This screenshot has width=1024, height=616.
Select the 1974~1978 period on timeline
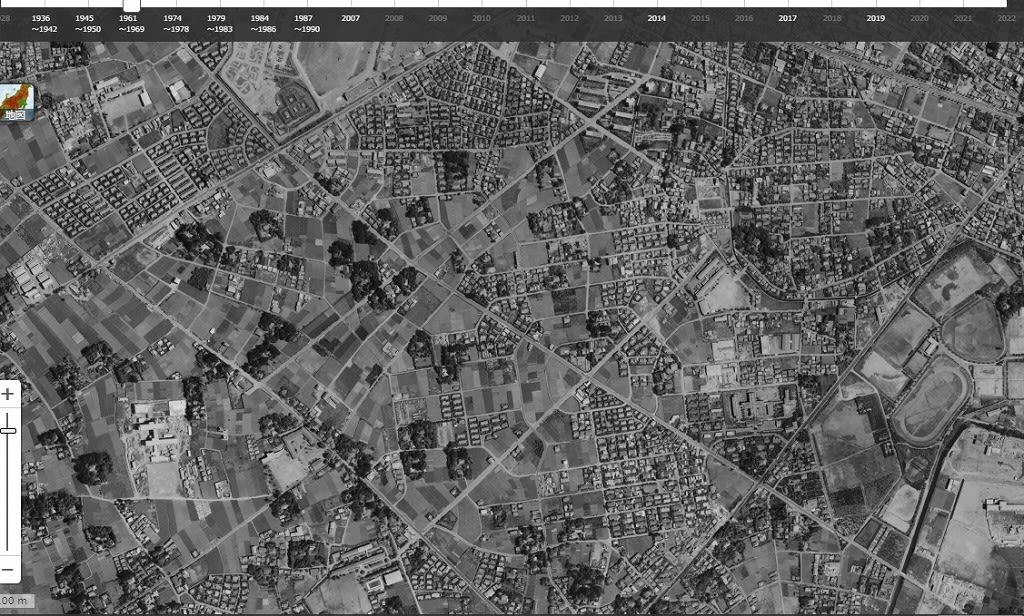(x=175, y=24)
